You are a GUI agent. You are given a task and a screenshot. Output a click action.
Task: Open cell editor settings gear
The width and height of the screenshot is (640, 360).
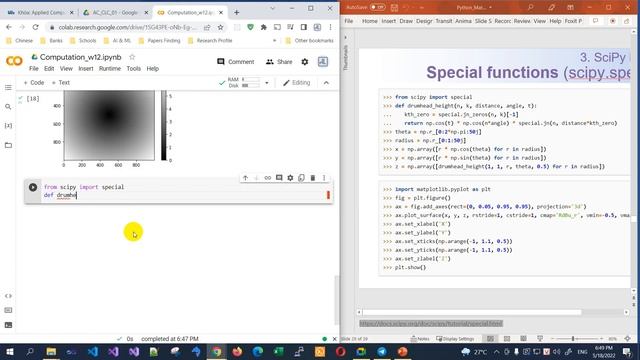pos(290,178)
